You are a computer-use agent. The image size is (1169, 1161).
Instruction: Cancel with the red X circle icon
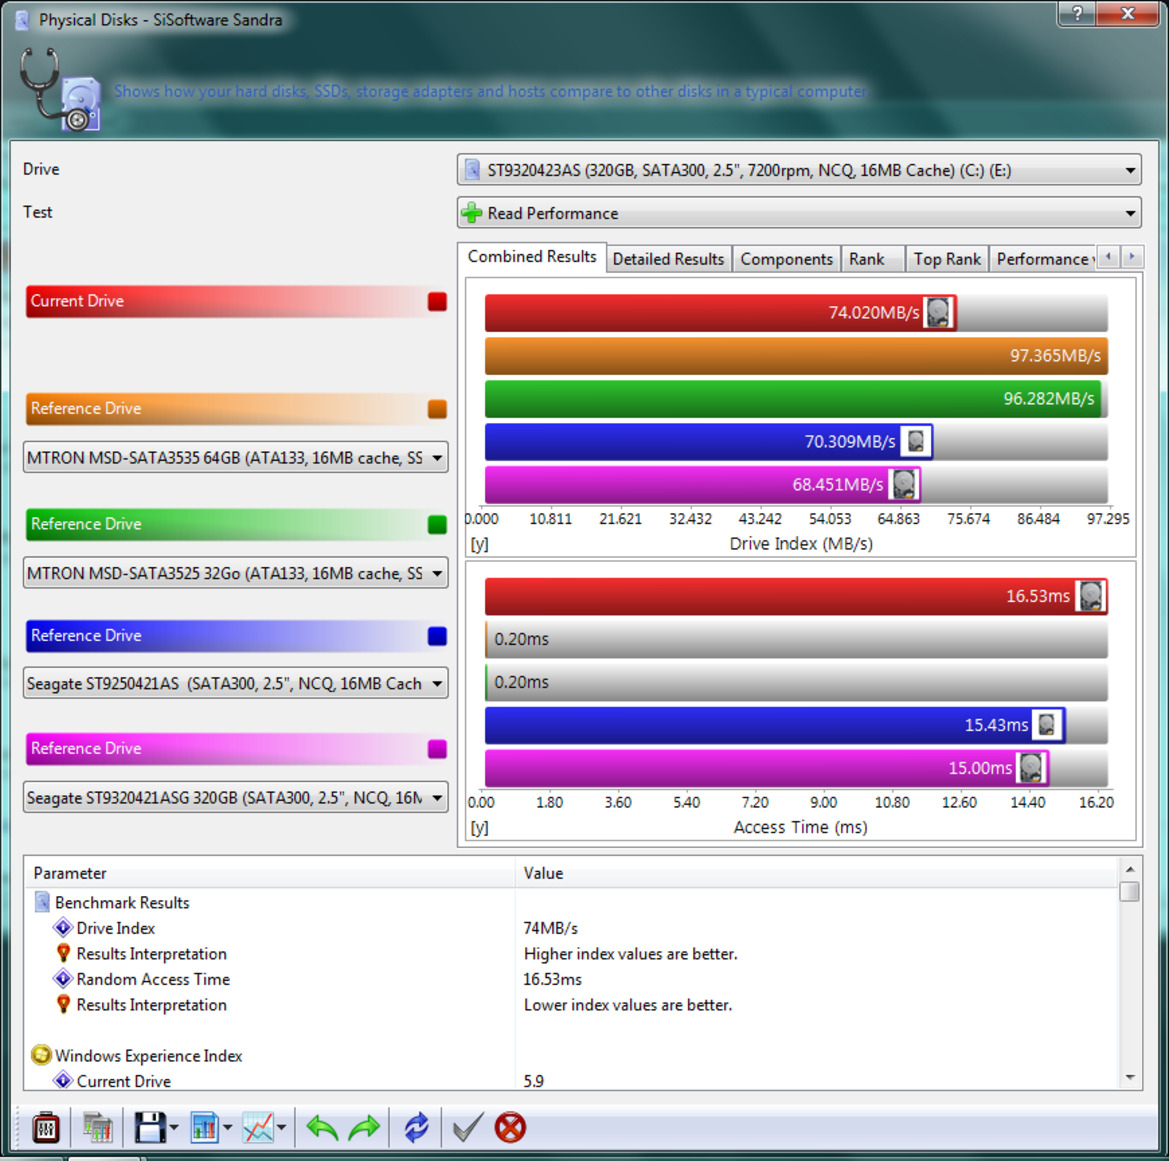point(510,1127)
